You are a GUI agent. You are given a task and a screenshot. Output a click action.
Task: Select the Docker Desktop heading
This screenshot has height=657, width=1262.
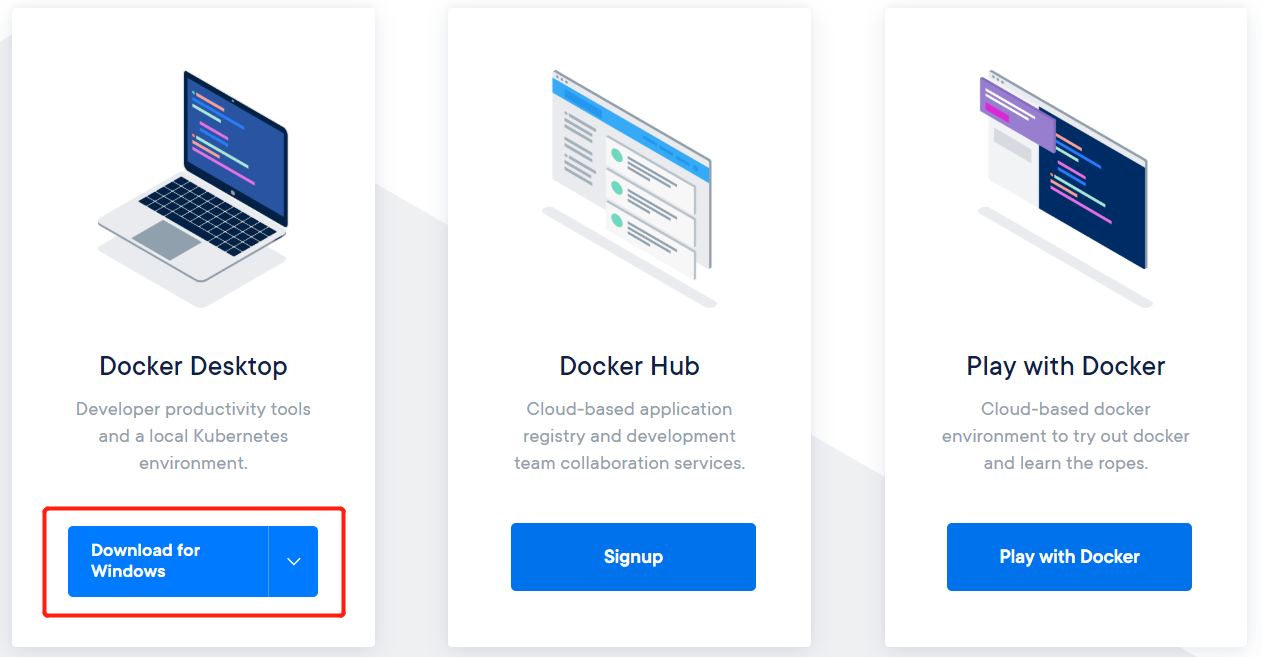193,366
